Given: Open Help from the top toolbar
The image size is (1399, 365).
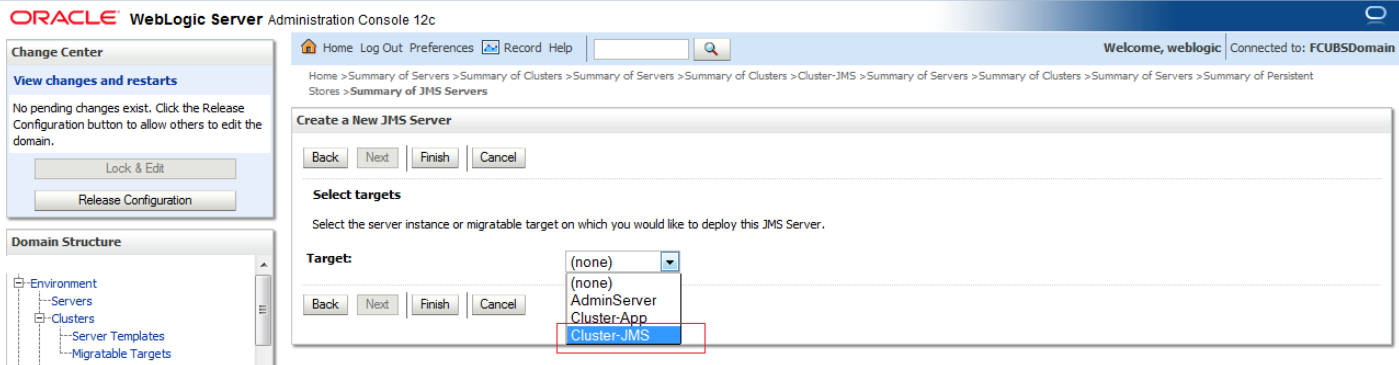Looking at the screenshot, I should click(561, 48).
